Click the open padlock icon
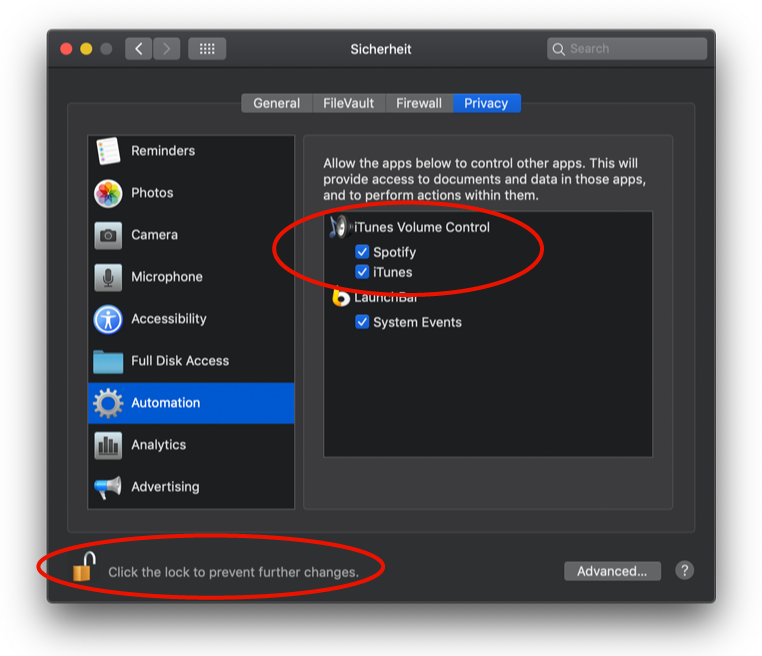The image size is (762, 656). [84, 567]
